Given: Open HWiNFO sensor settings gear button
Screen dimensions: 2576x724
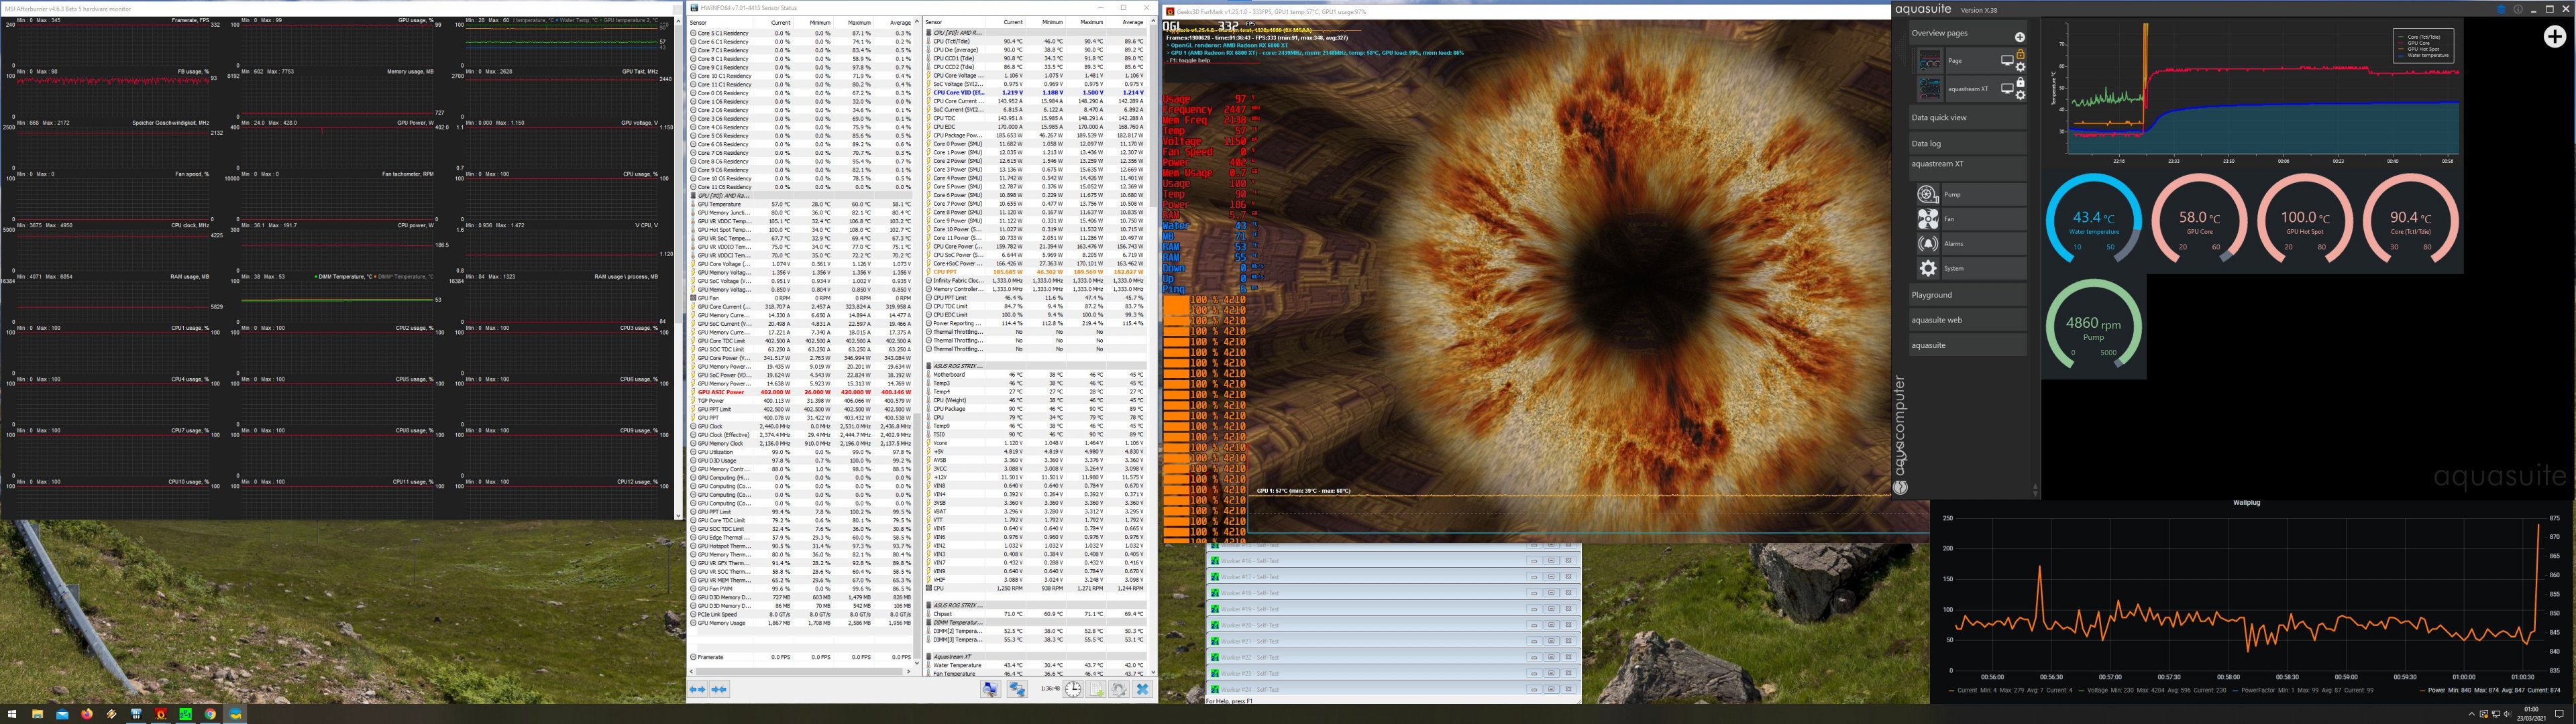Looking at the screenshot, I should pyautogui.click(x=1119, y=689).
